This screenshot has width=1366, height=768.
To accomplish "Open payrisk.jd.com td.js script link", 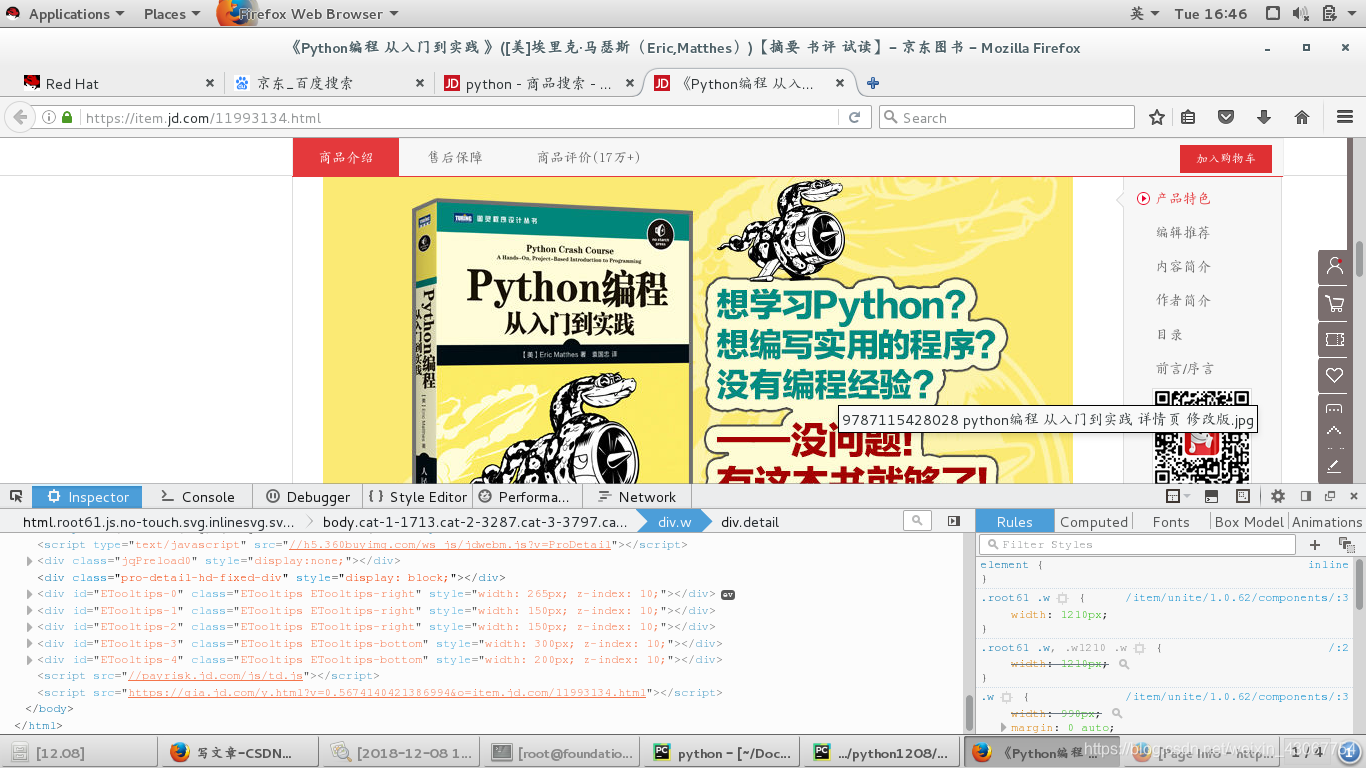I will 215,676.
